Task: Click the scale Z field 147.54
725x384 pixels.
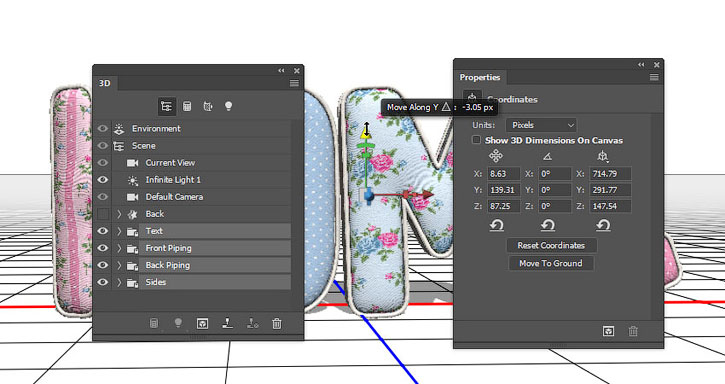Action: (x=610, y=206)
